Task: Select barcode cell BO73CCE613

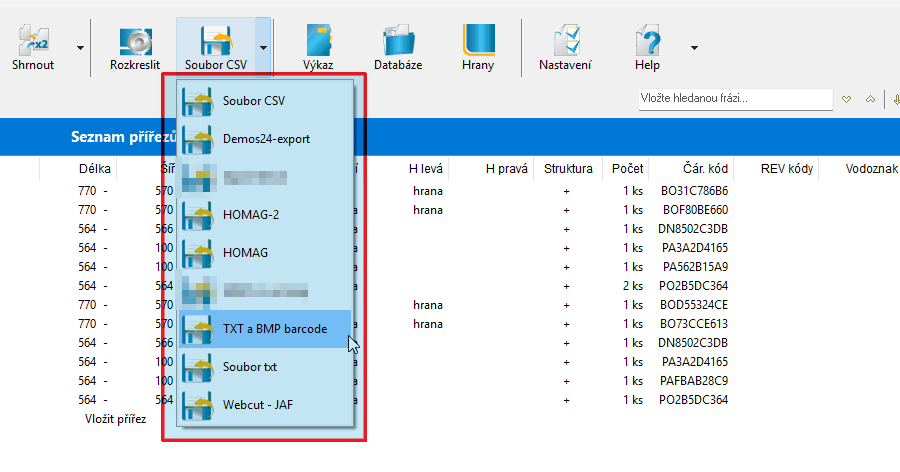Action: click(694, 324)
